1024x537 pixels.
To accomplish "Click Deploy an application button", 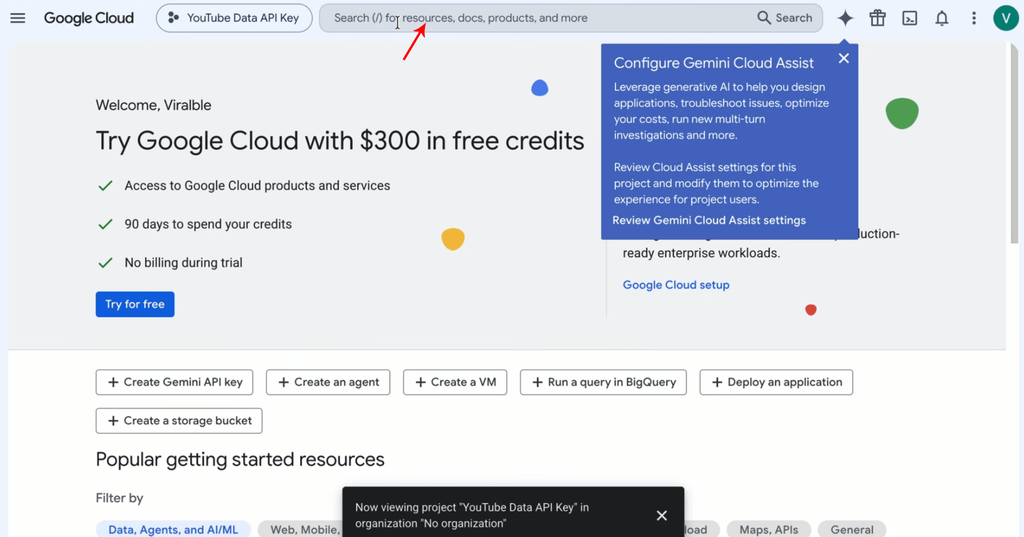I will click(776, 382).
